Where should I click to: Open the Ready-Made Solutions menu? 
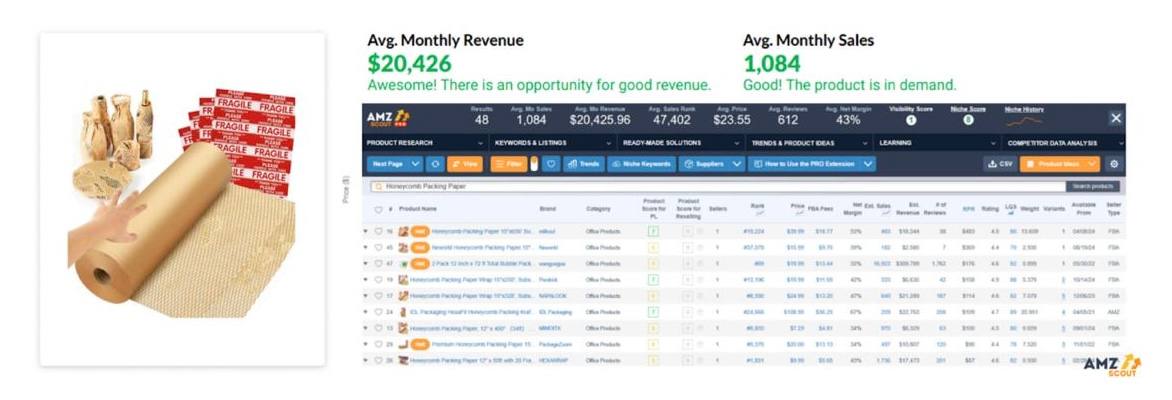[681, 143]
